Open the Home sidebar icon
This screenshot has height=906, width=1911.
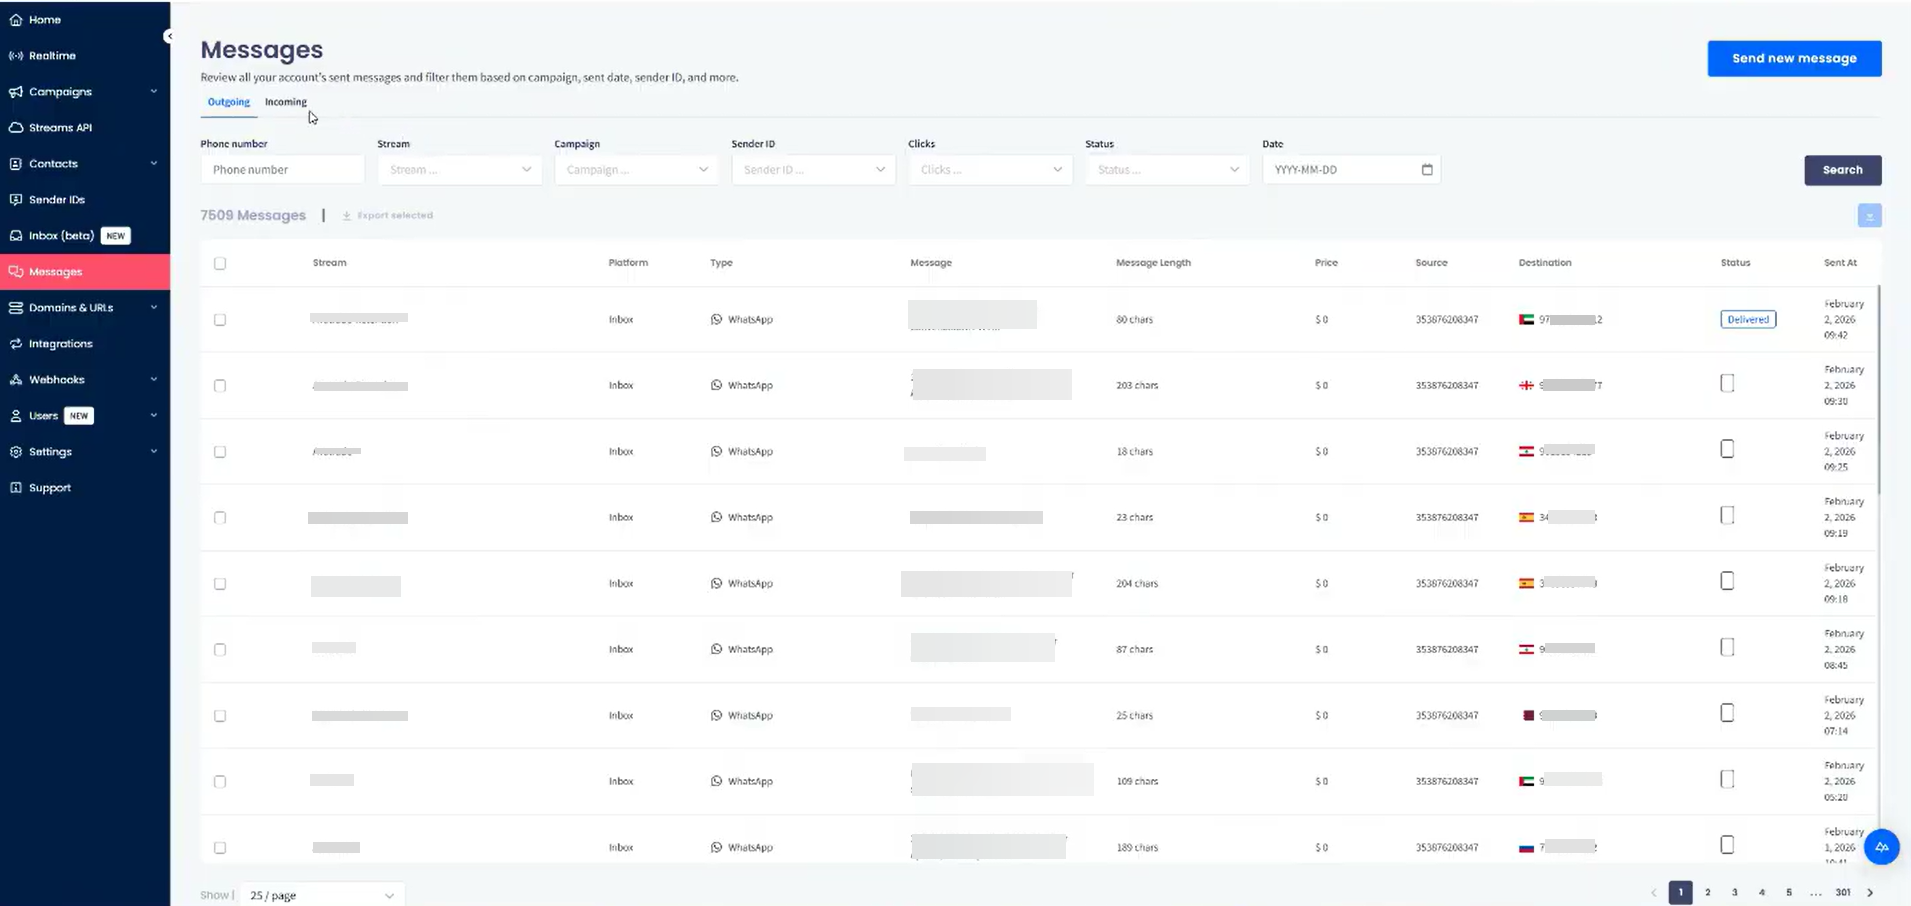15,20
